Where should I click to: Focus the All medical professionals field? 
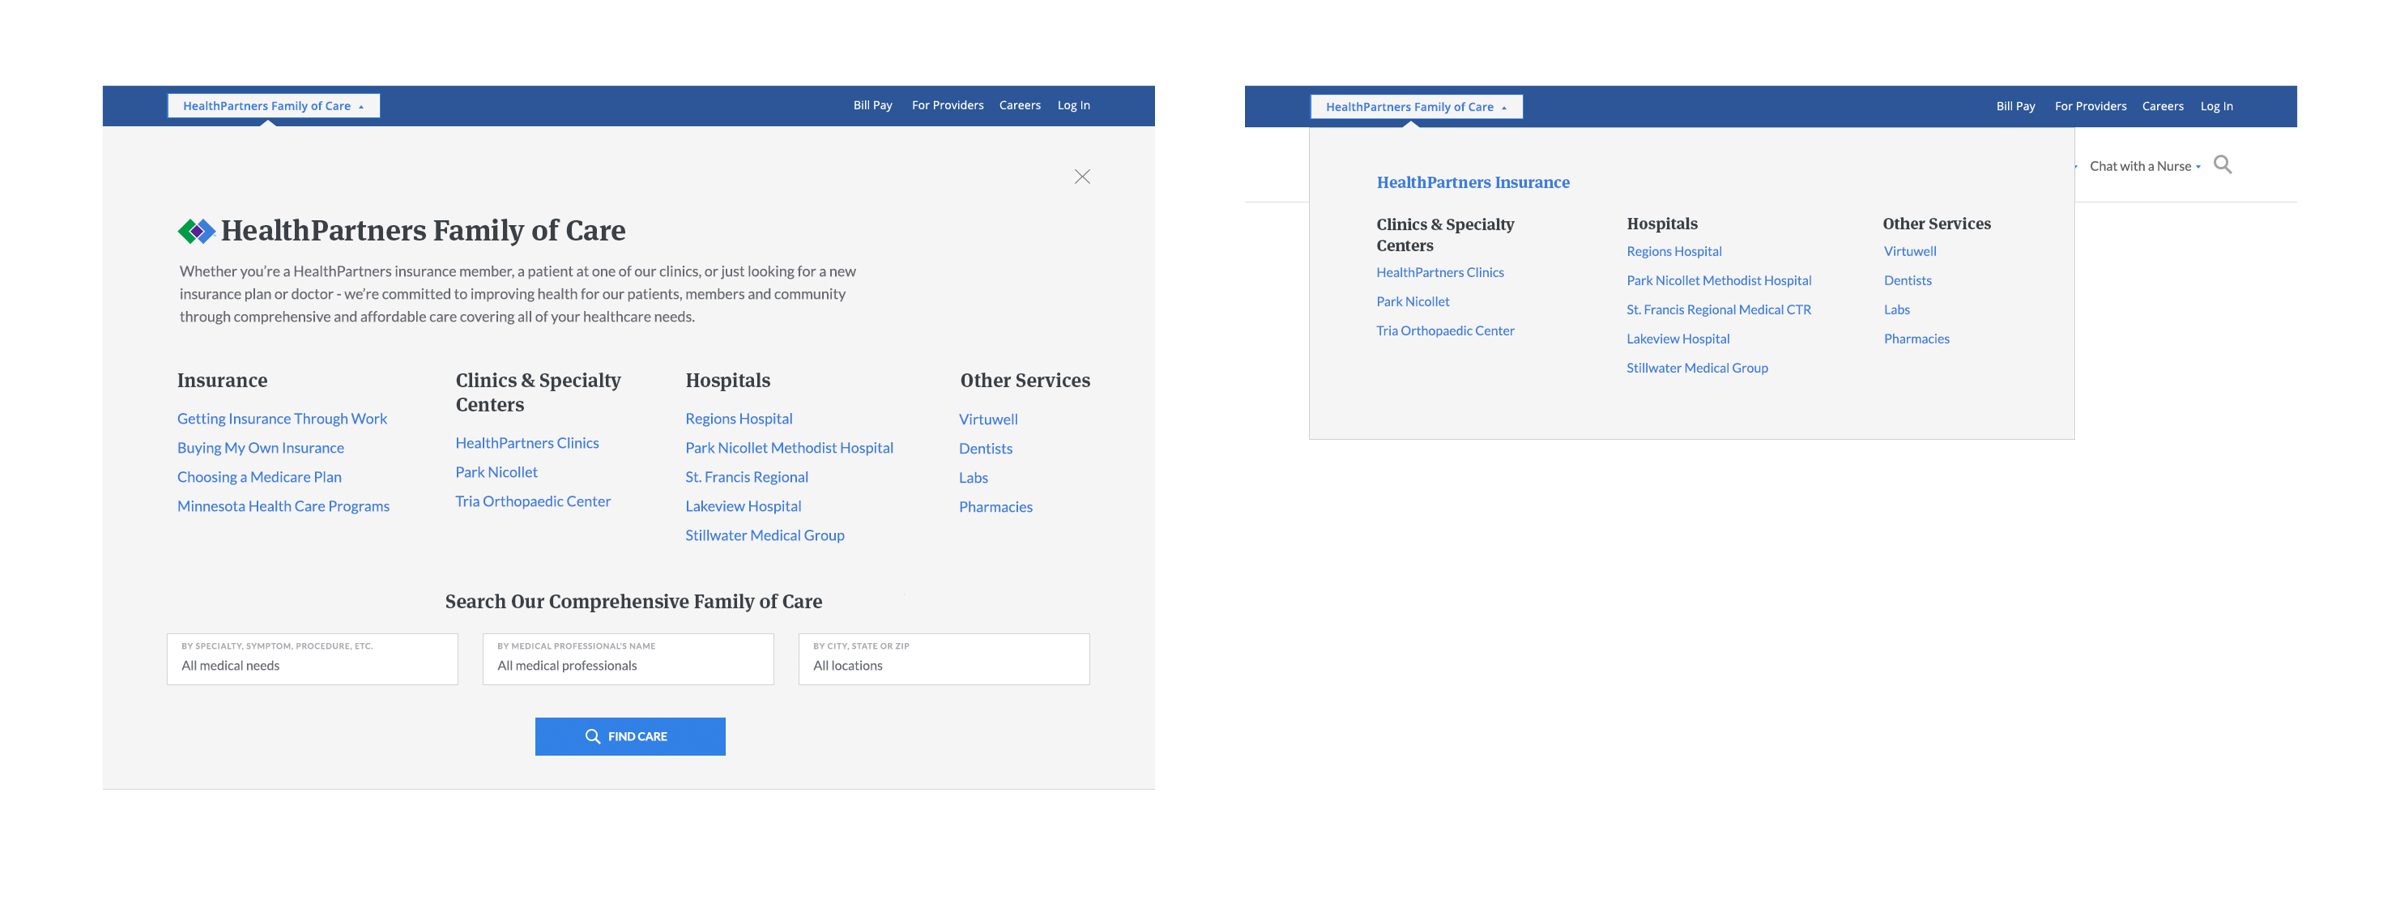[x=628, y=659]
